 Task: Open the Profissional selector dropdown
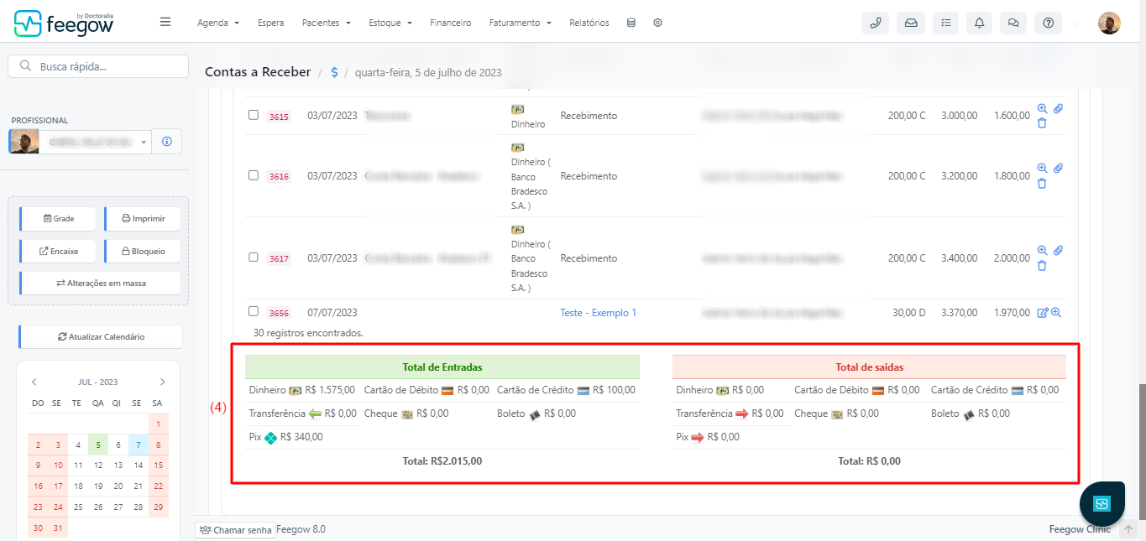tap(80, 141)
